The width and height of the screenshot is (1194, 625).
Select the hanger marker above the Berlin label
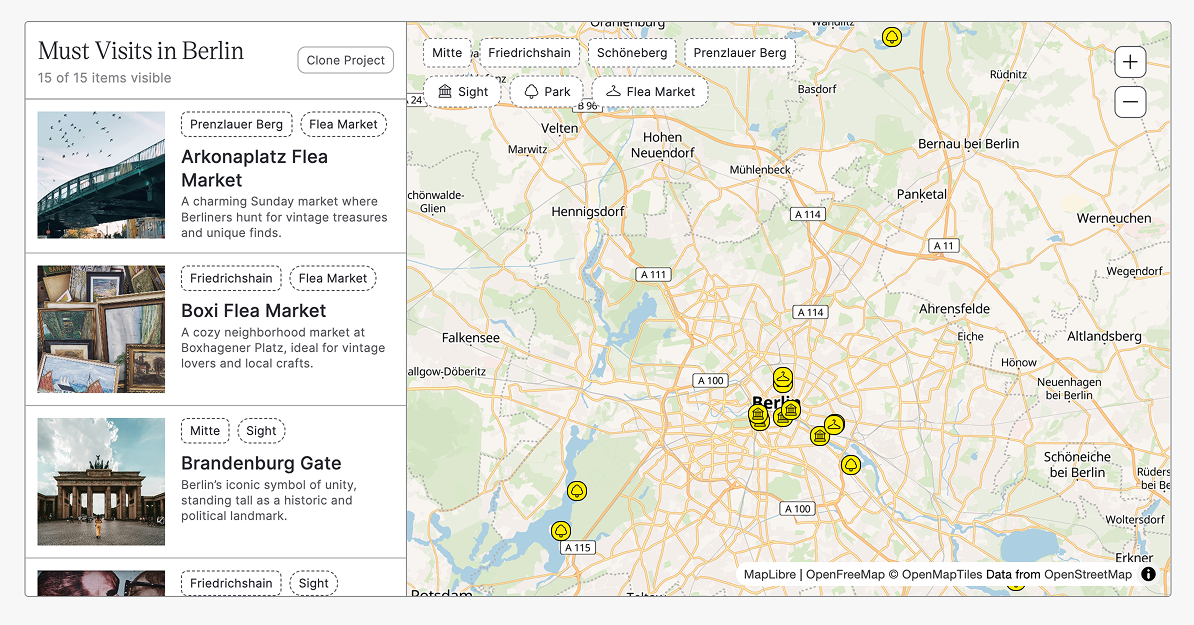[x=783, y=377]
